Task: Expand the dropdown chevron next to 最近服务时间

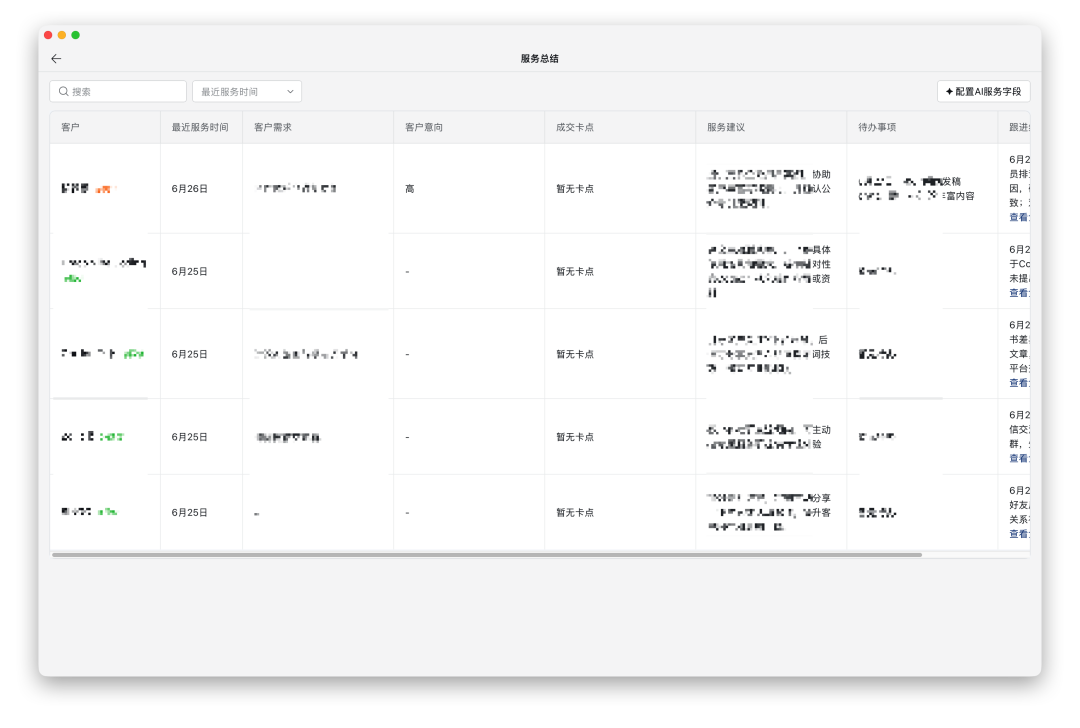Action: click(x=290, y=92)
